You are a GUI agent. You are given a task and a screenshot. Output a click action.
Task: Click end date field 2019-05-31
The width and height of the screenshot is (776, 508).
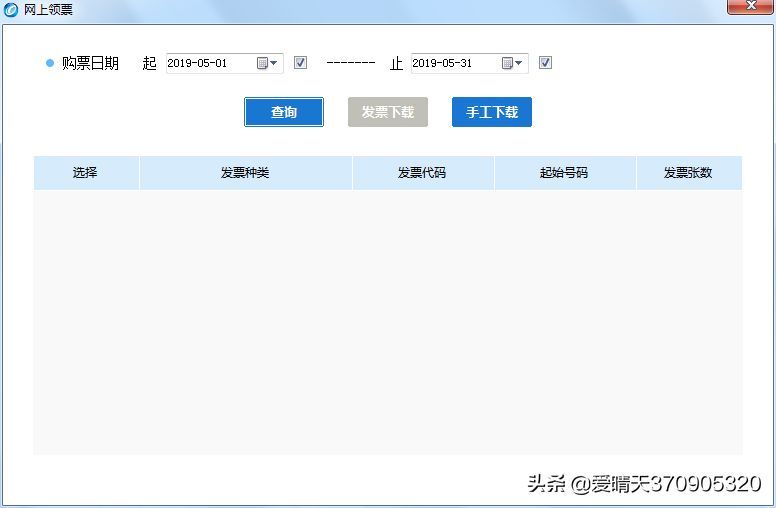click(470, 63)
